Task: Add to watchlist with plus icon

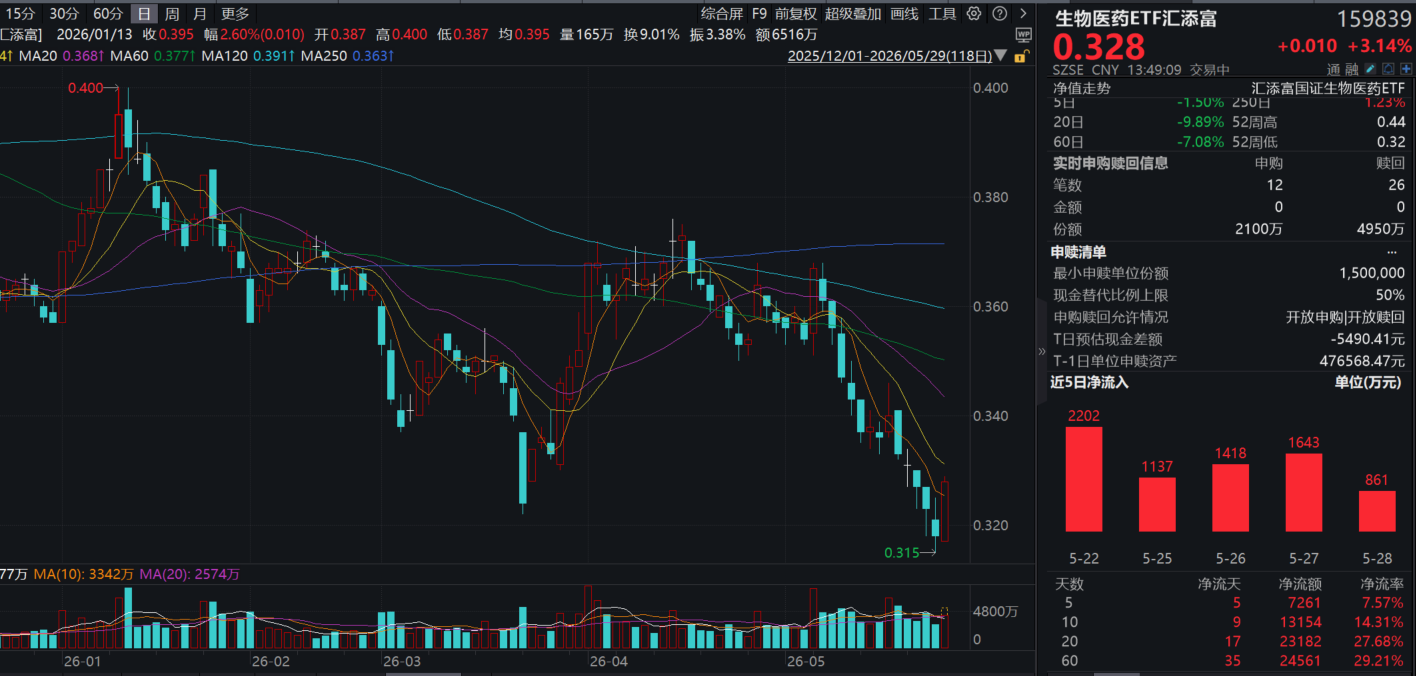Action: (1406, 69)
